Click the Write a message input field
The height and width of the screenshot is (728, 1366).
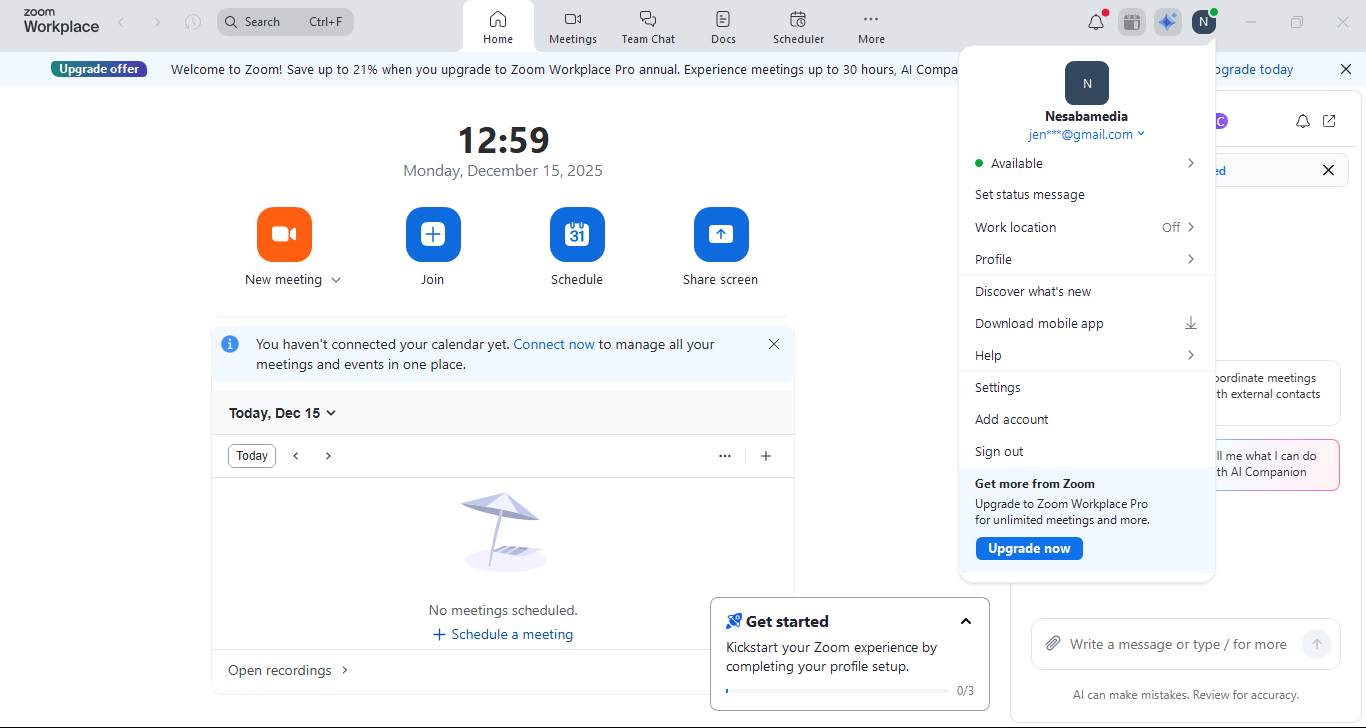click(1178, 644)
